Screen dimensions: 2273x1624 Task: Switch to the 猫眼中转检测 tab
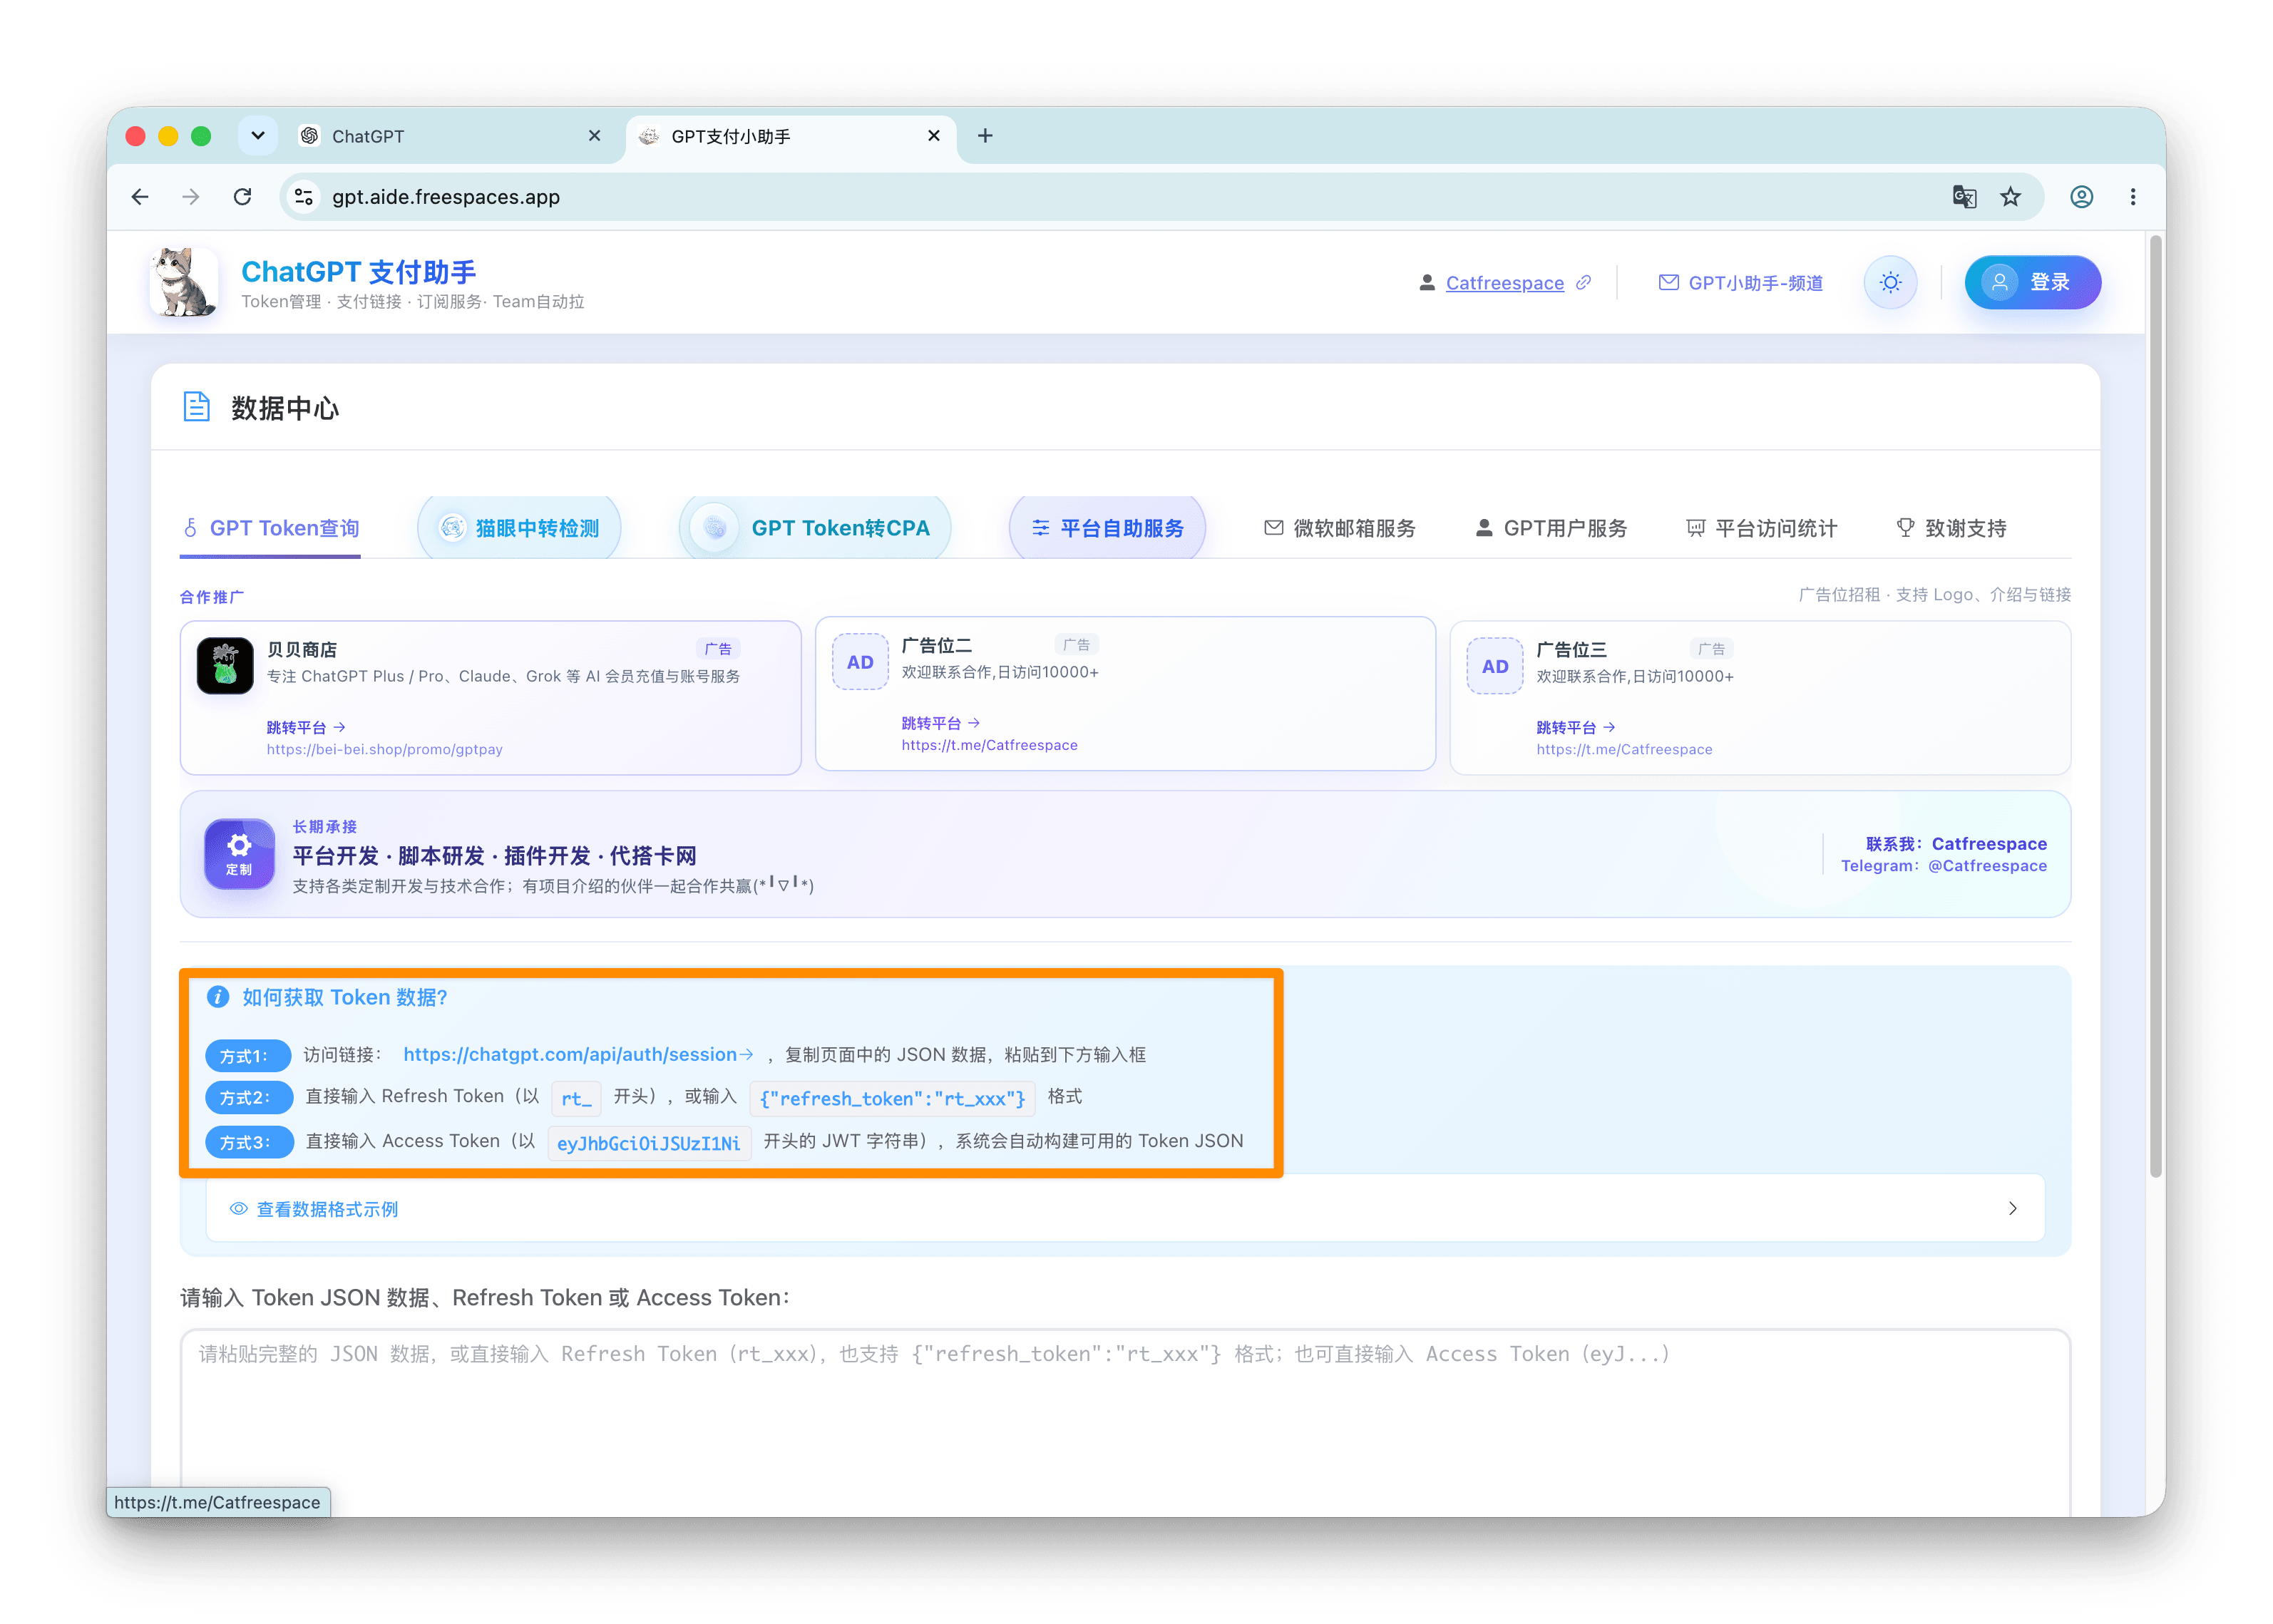coord(519,528)
